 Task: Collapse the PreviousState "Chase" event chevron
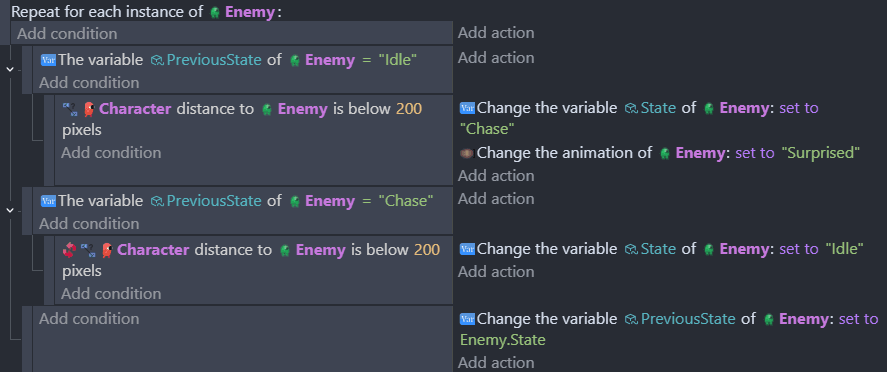[10, 210]
